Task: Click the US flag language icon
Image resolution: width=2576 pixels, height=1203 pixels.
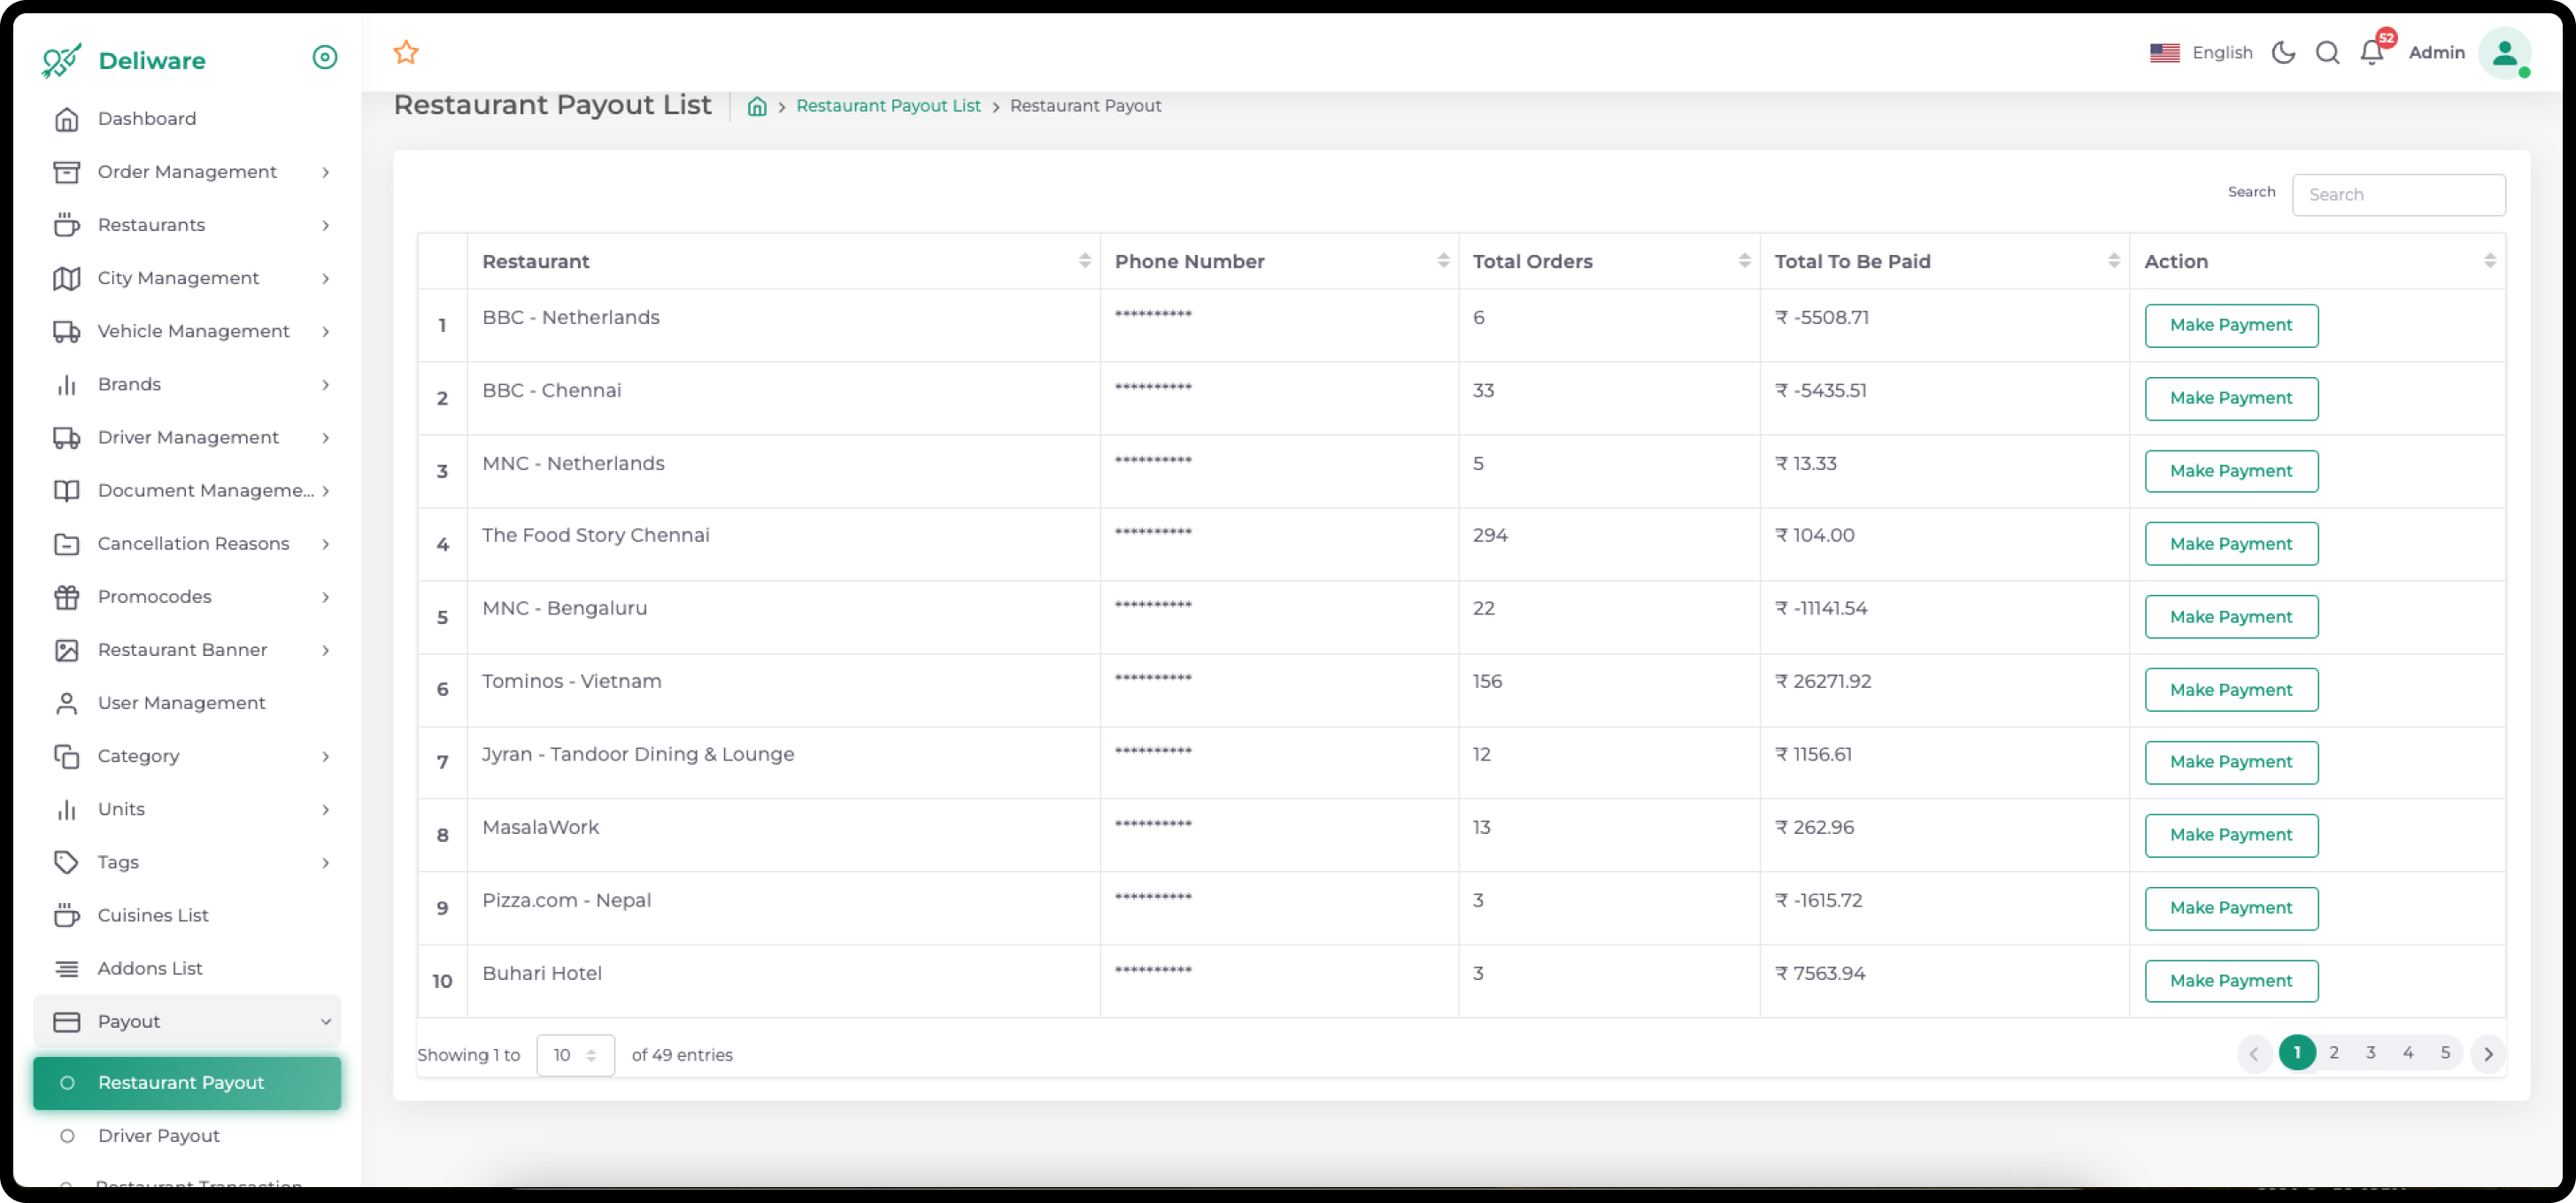Action: coord(2165,52)
